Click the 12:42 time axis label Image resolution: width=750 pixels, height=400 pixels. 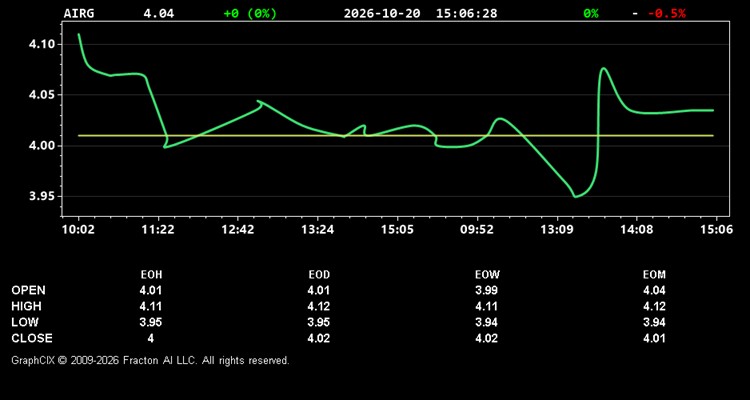pos(238,230)
